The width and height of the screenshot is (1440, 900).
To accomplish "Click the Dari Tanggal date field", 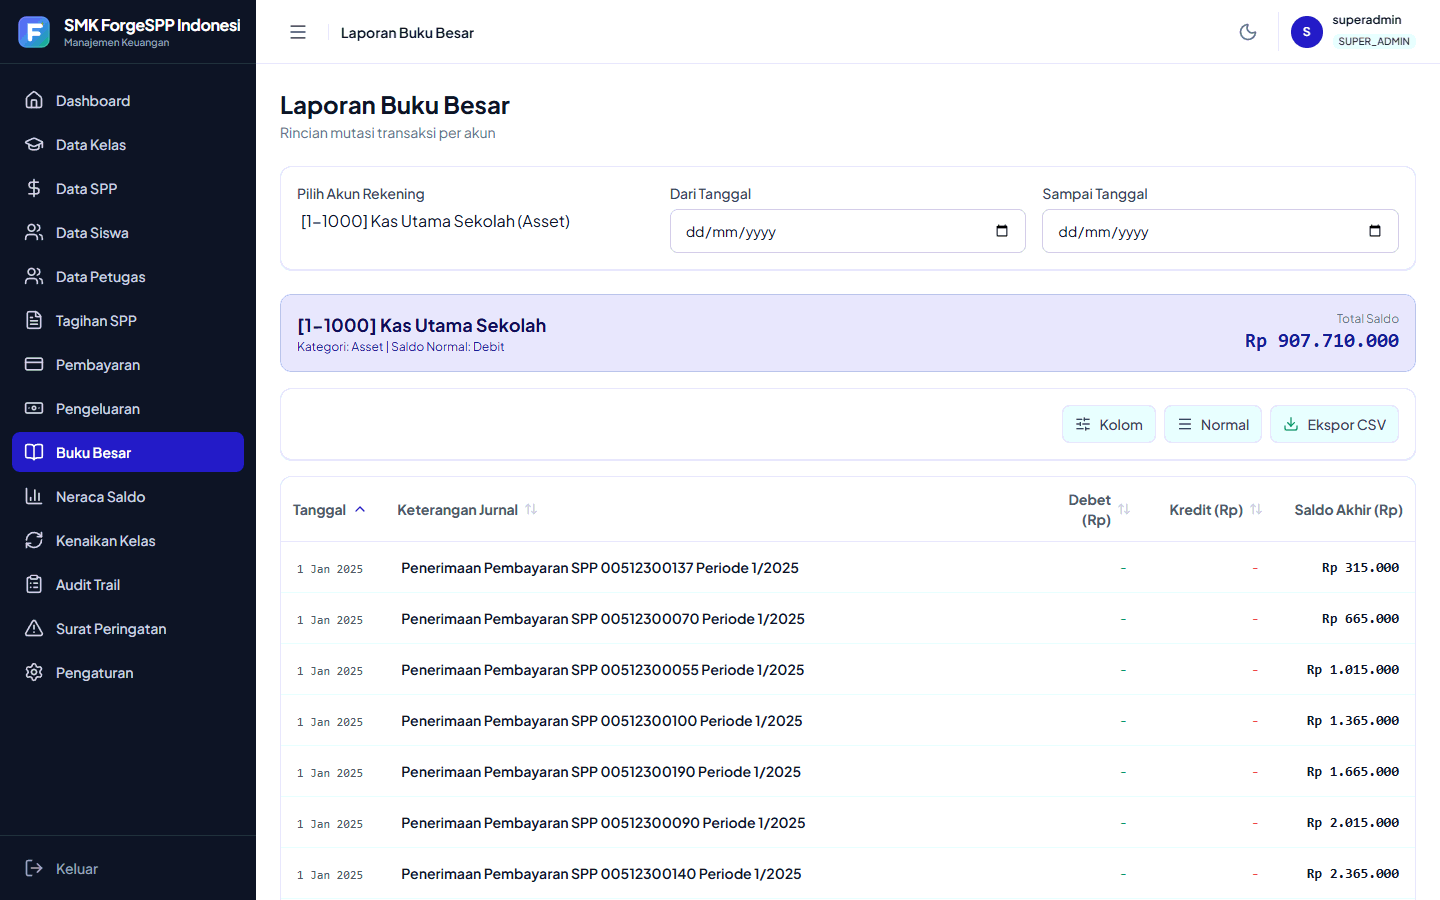I will pos(848,231).
